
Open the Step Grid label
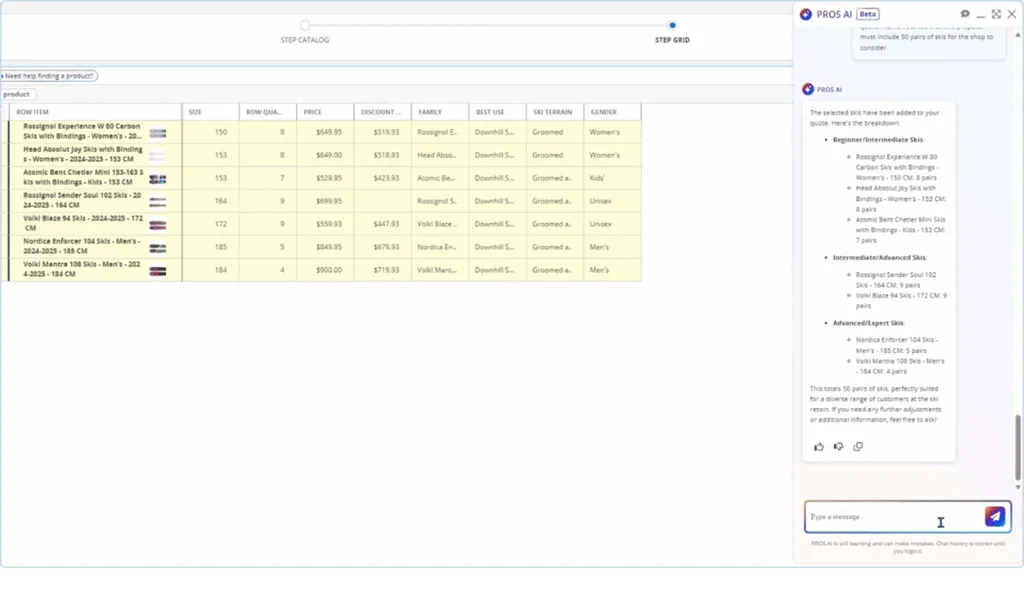(672, 40)
